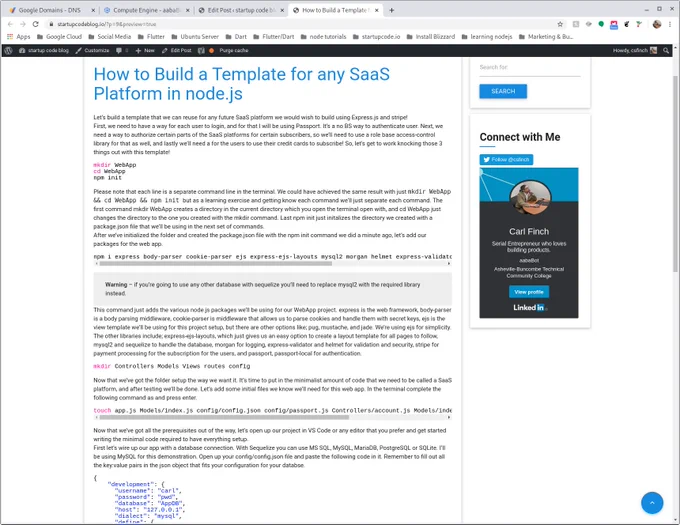Viewport: 680px width, 525px height.
Task: Click right arrow of touch code scrollbar
Action: (449, 417)
